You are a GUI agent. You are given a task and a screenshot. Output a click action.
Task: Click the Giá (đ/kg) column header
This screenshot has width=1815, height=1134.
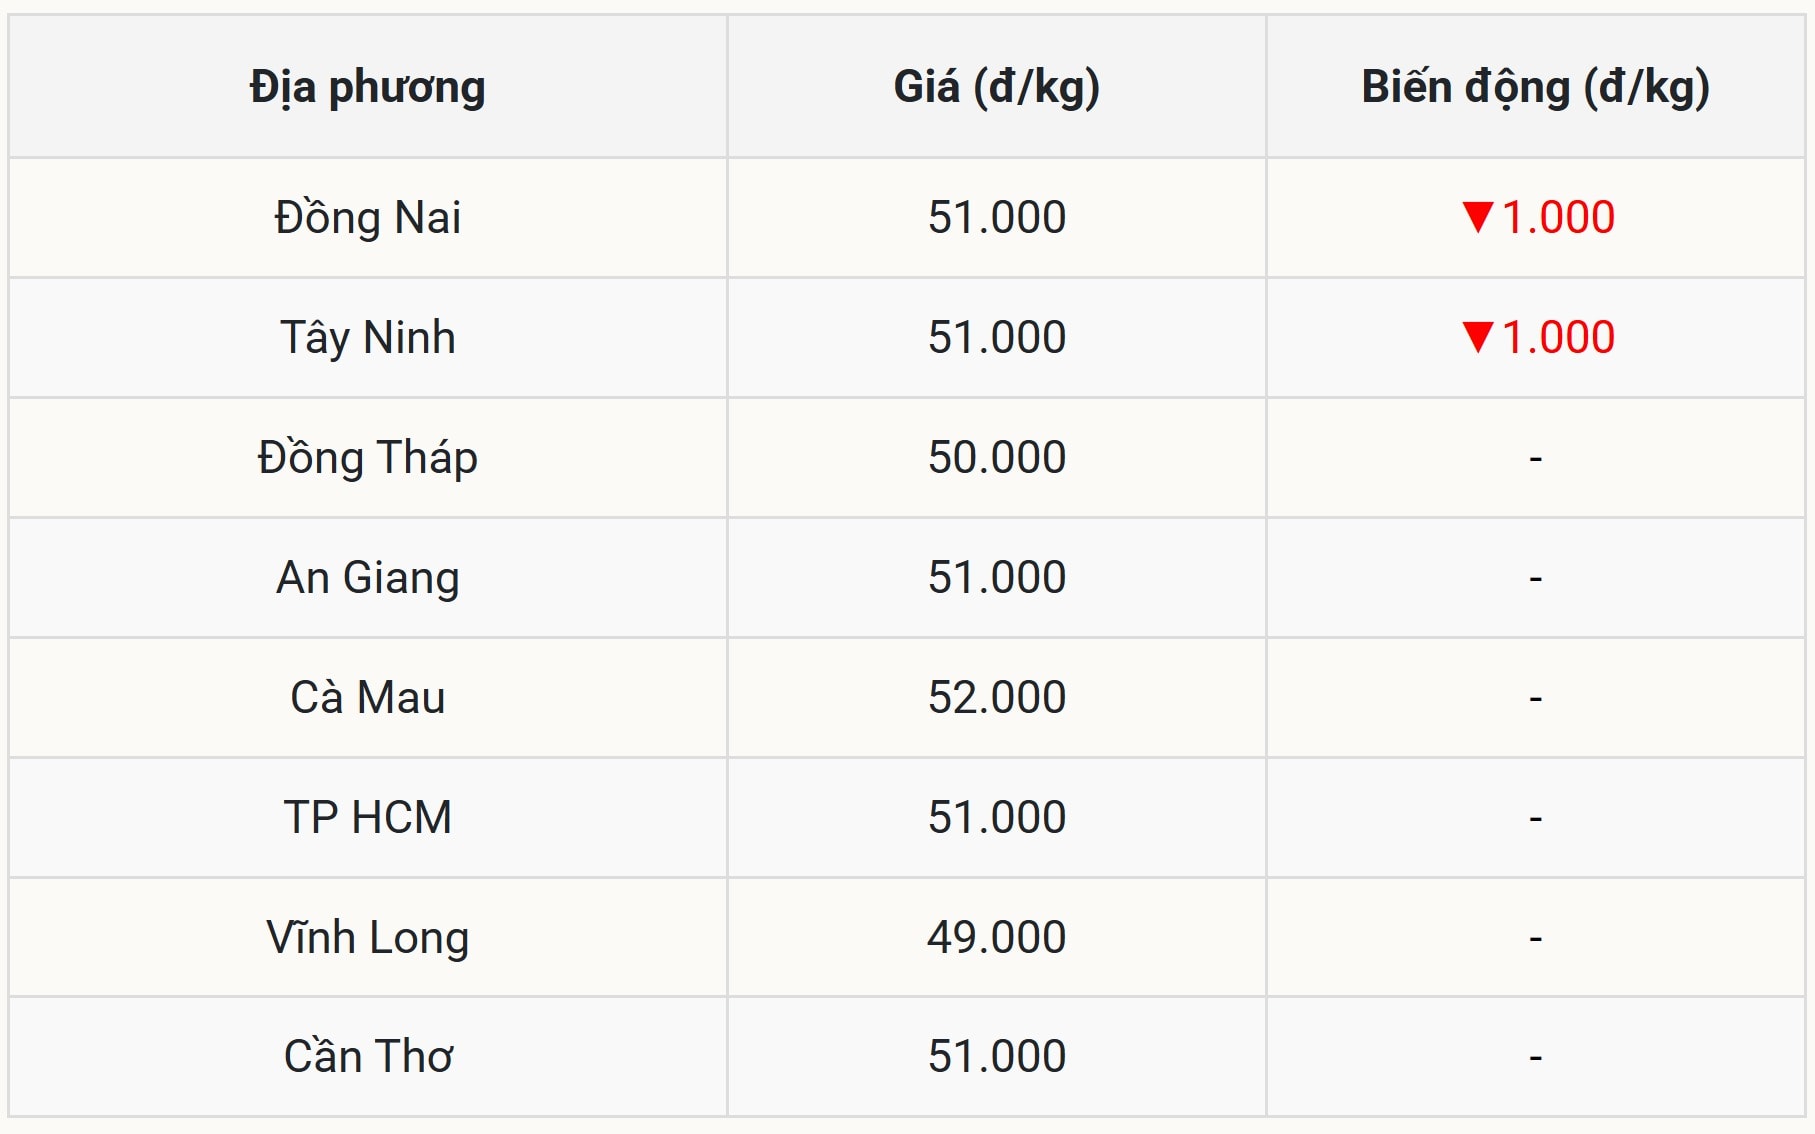(996, 87)
